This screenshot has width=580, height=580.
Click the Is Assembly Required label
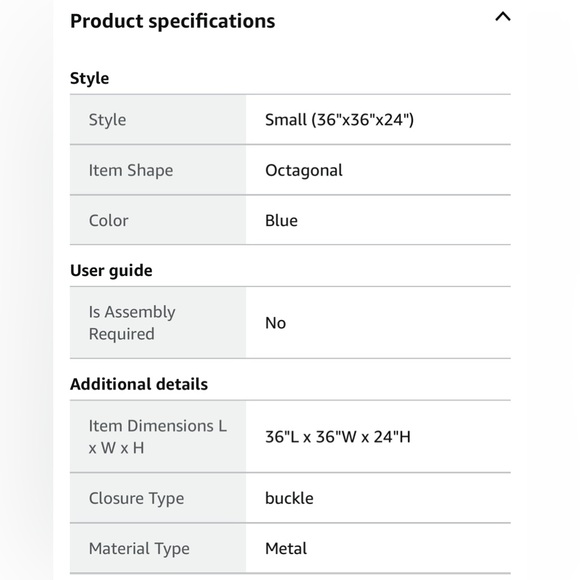pyautogui.click(x=132, y=323)
